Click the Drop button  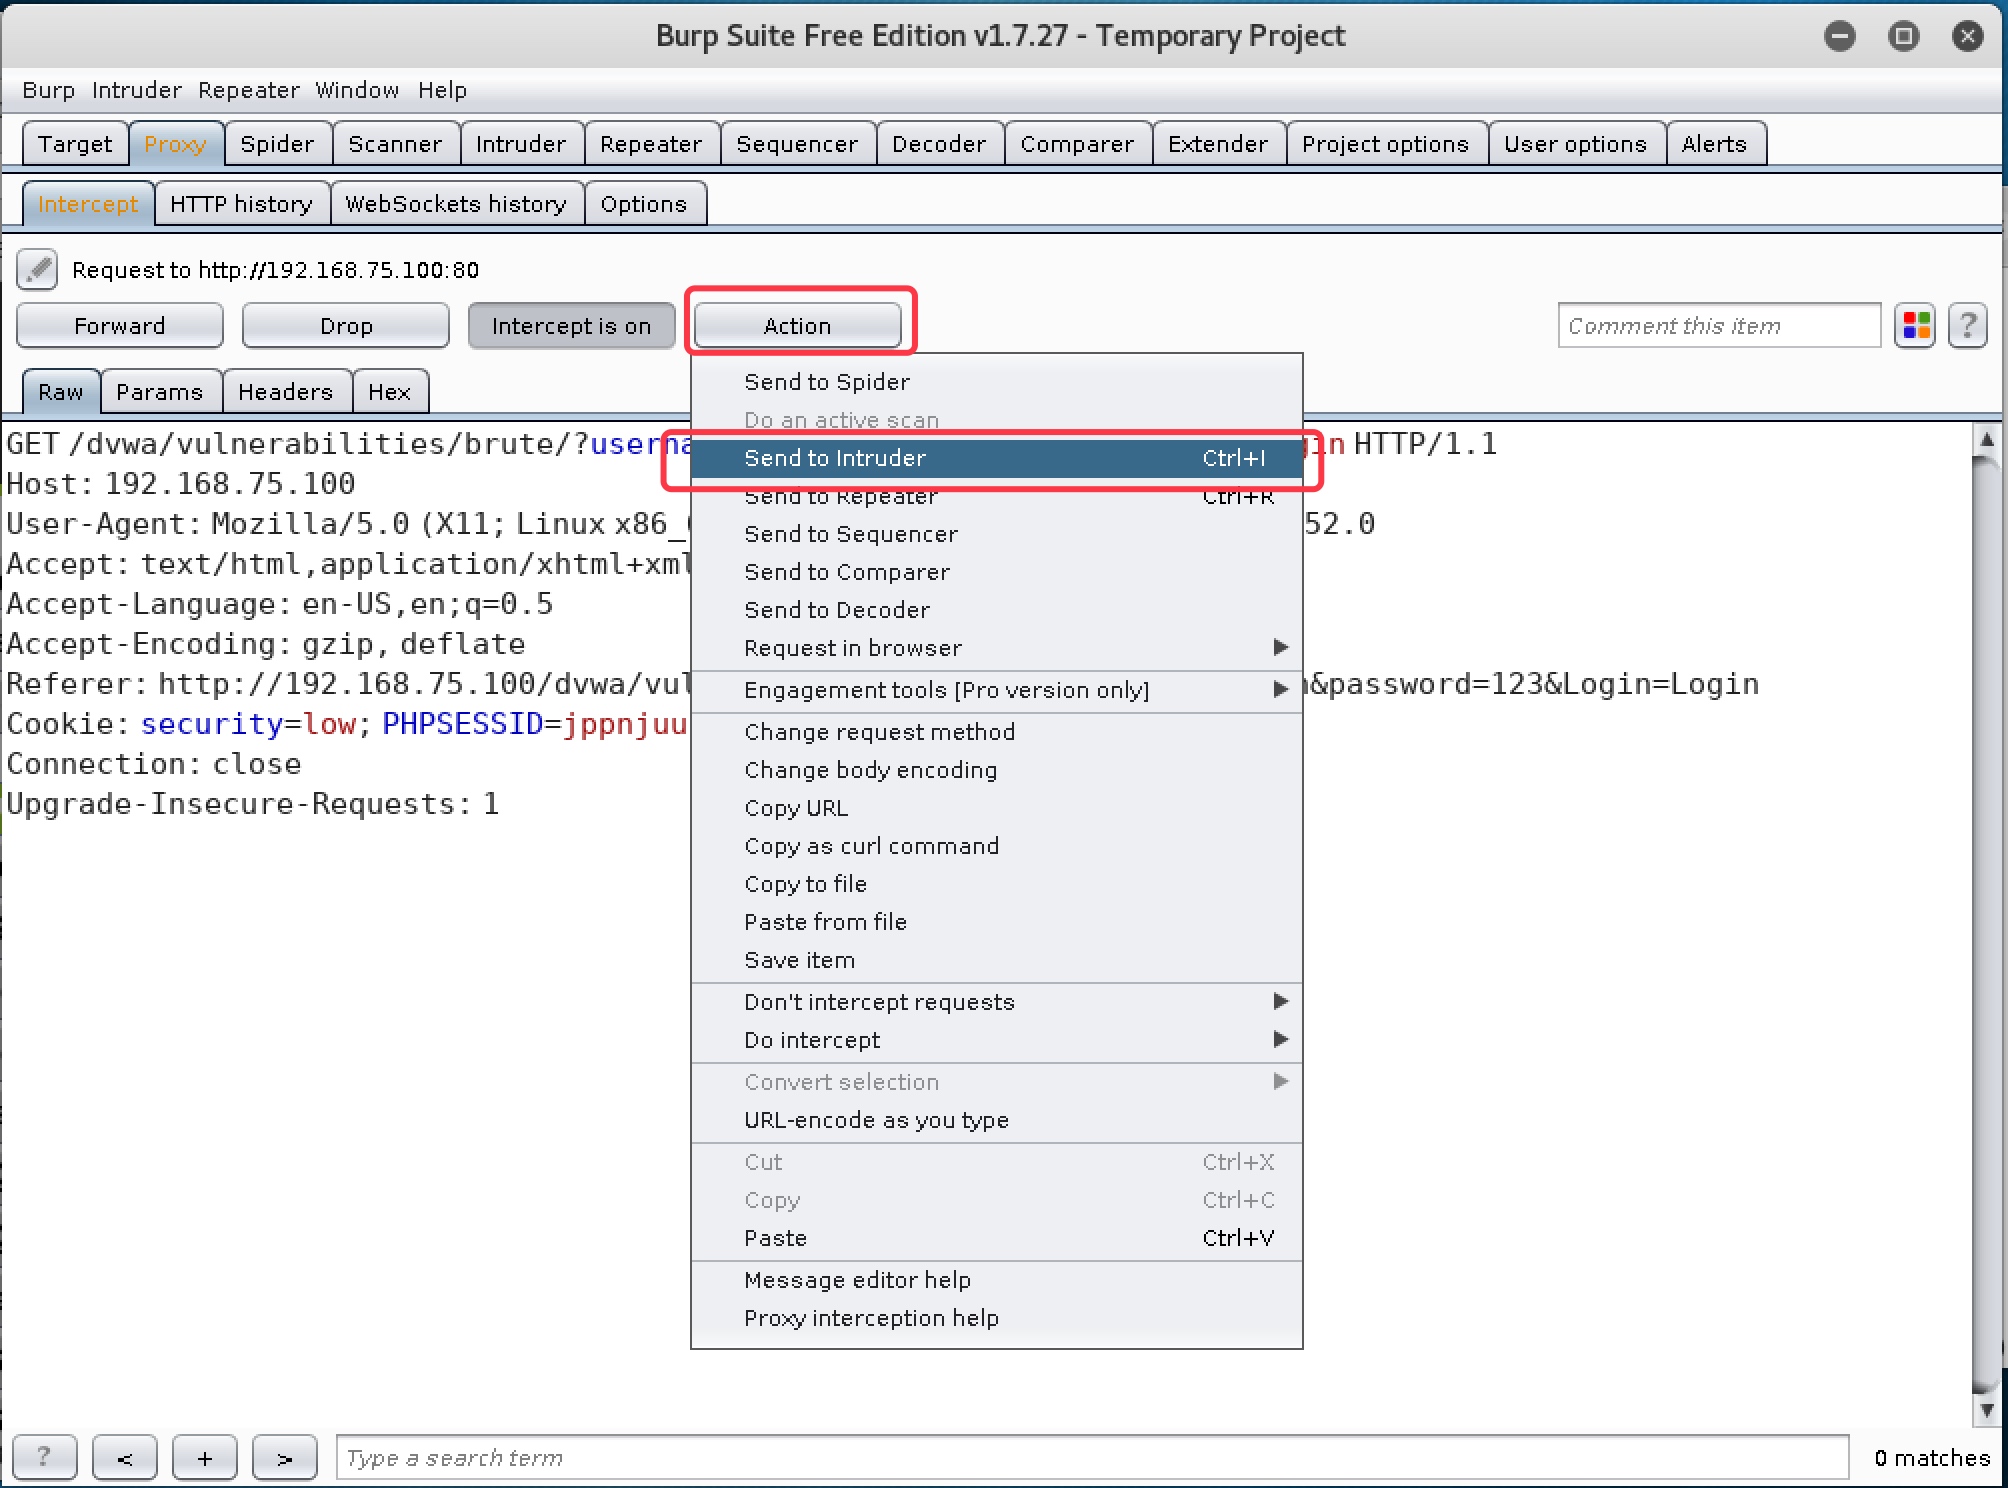(x=347, y=327)
